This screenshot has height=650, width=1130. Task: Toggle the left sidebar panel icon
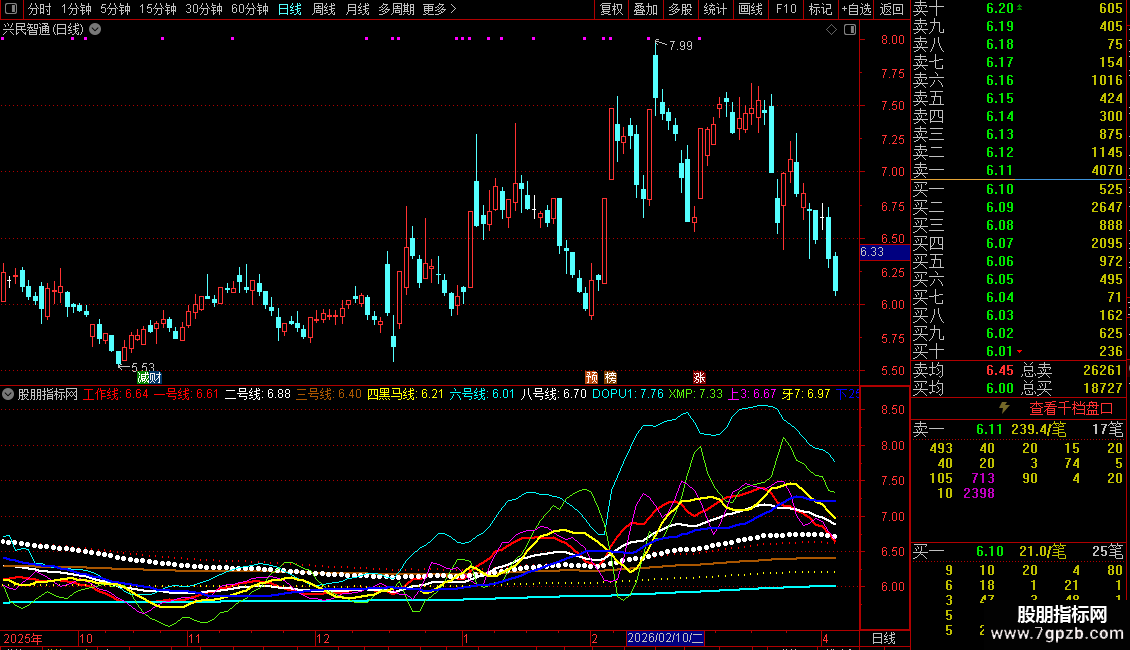12,9
